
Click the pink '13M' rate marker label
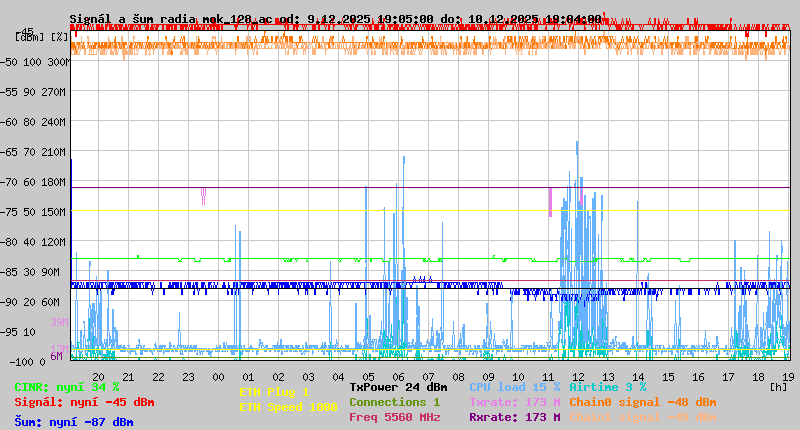pyautogui.click(x=59, y=349)
